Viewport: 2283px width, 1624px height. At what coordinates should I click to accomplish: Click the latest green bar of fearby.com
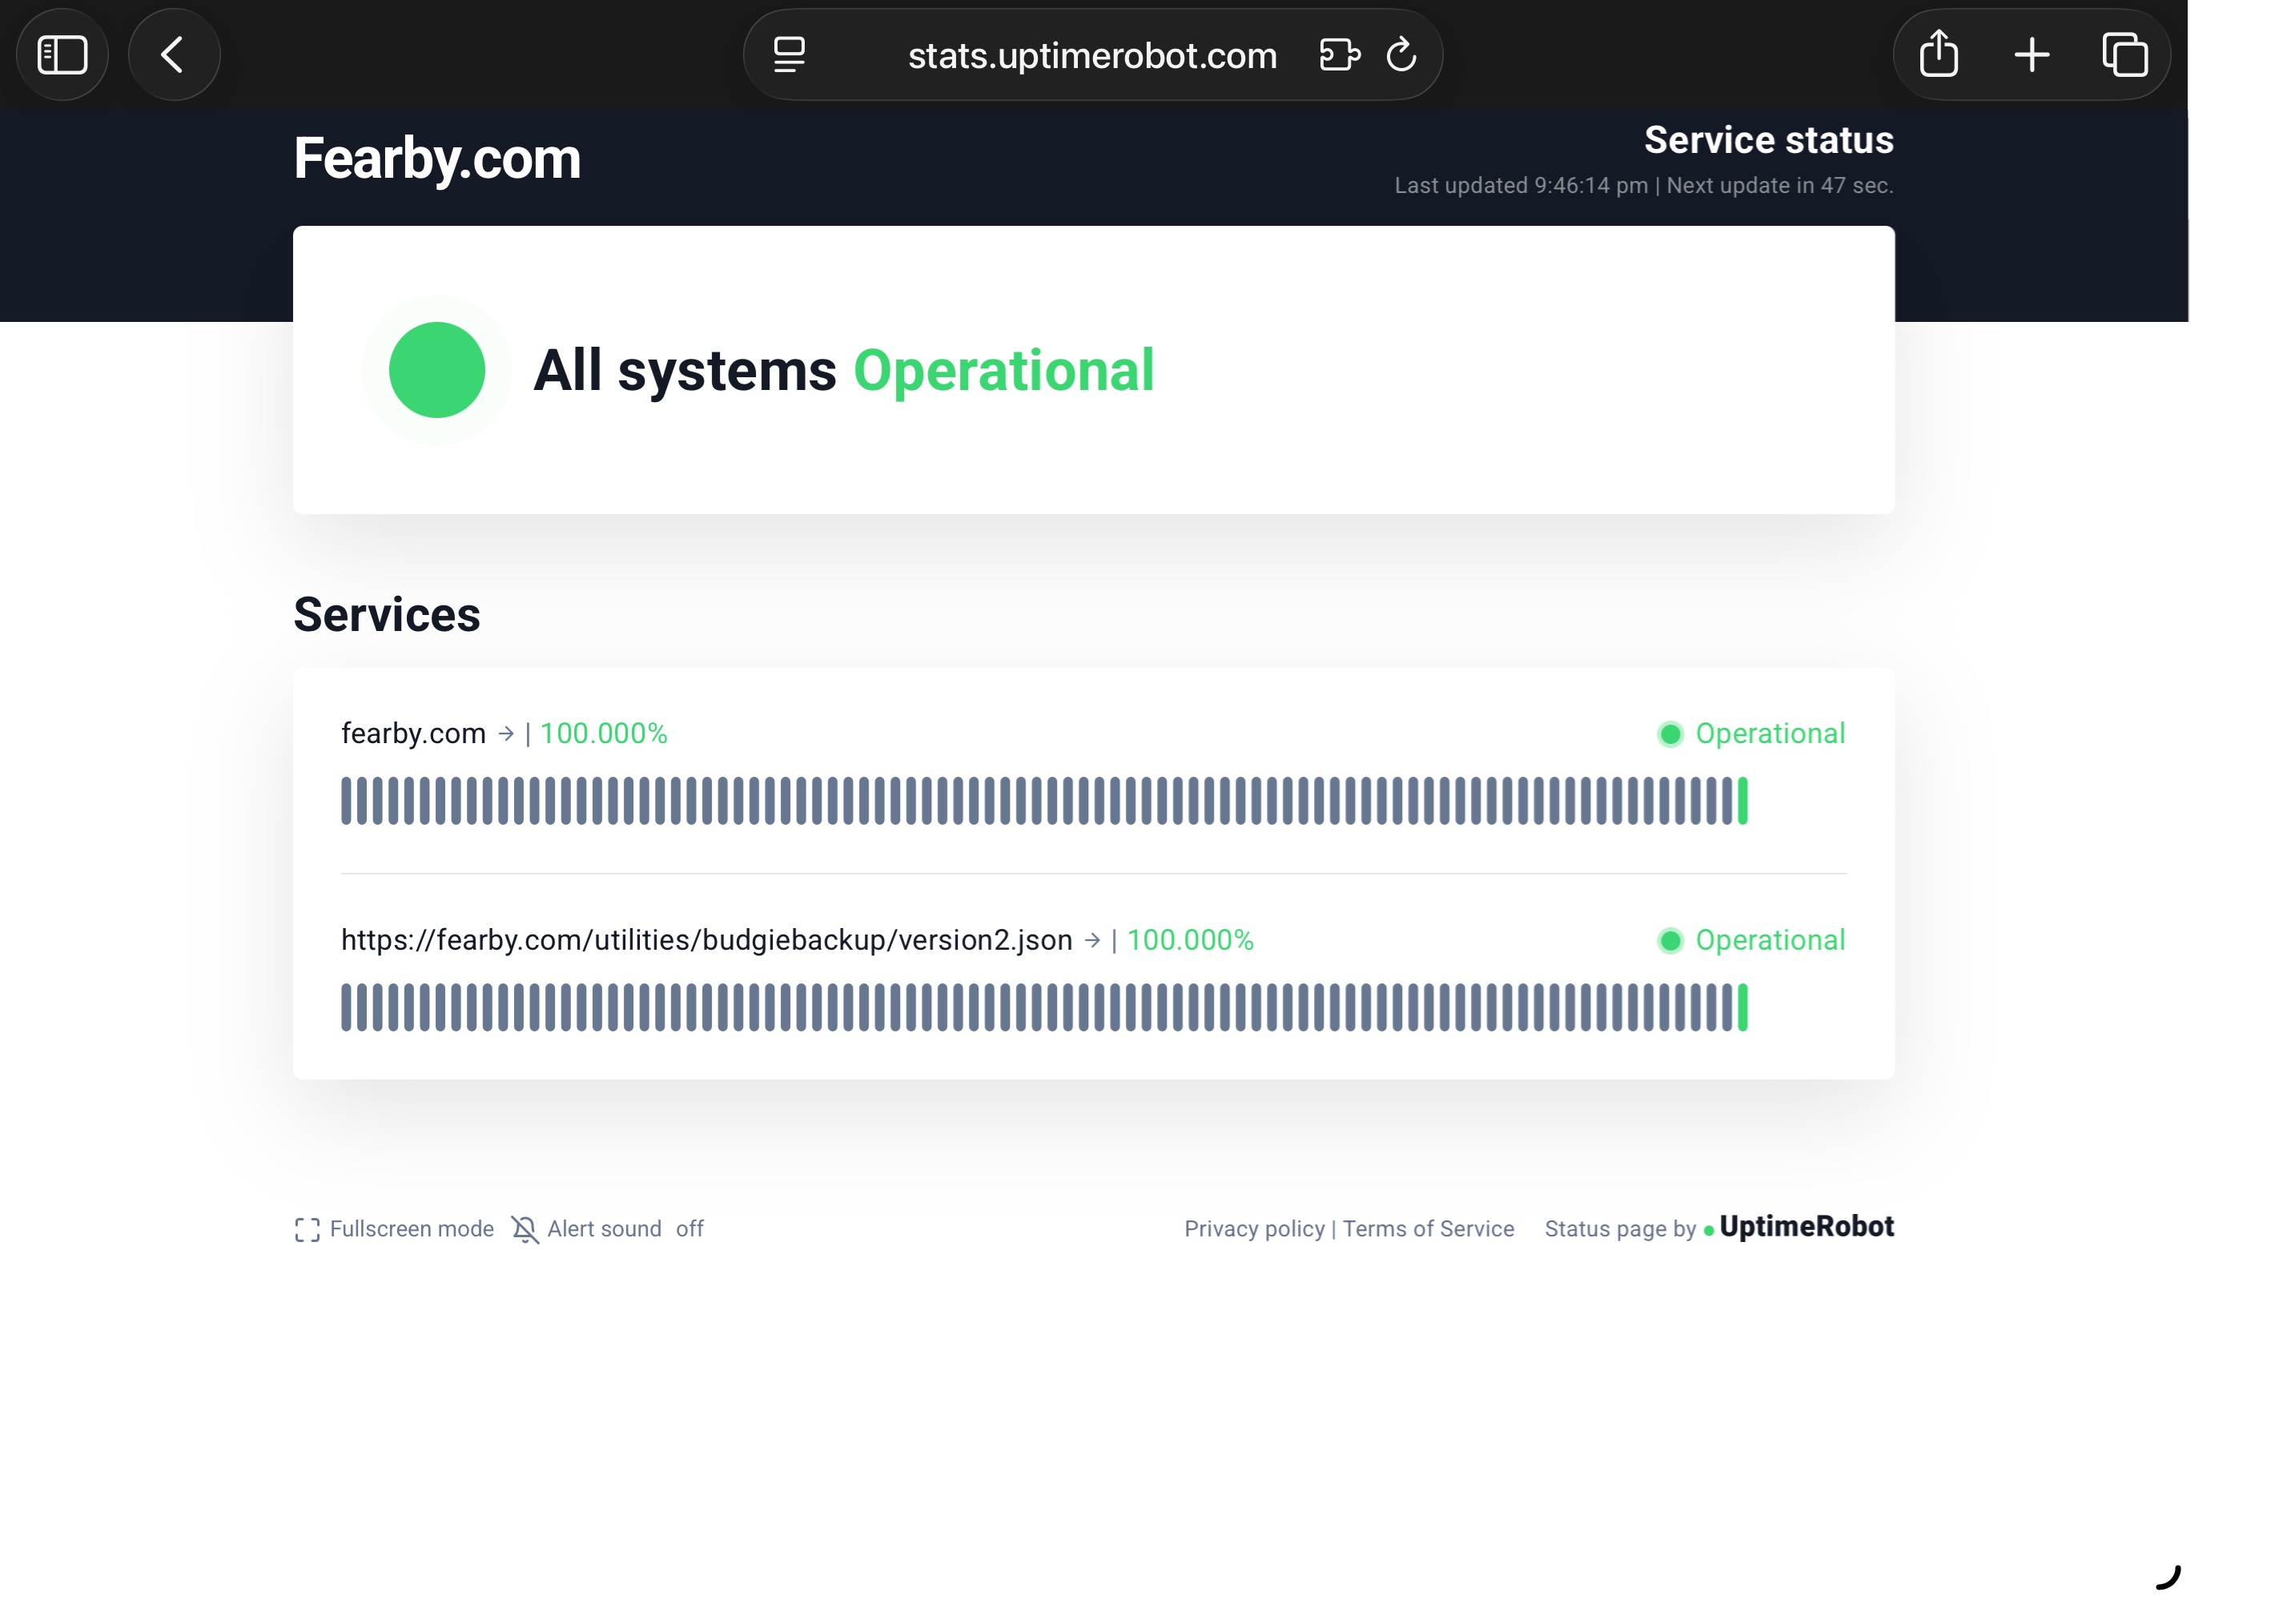pos(1742,801)
